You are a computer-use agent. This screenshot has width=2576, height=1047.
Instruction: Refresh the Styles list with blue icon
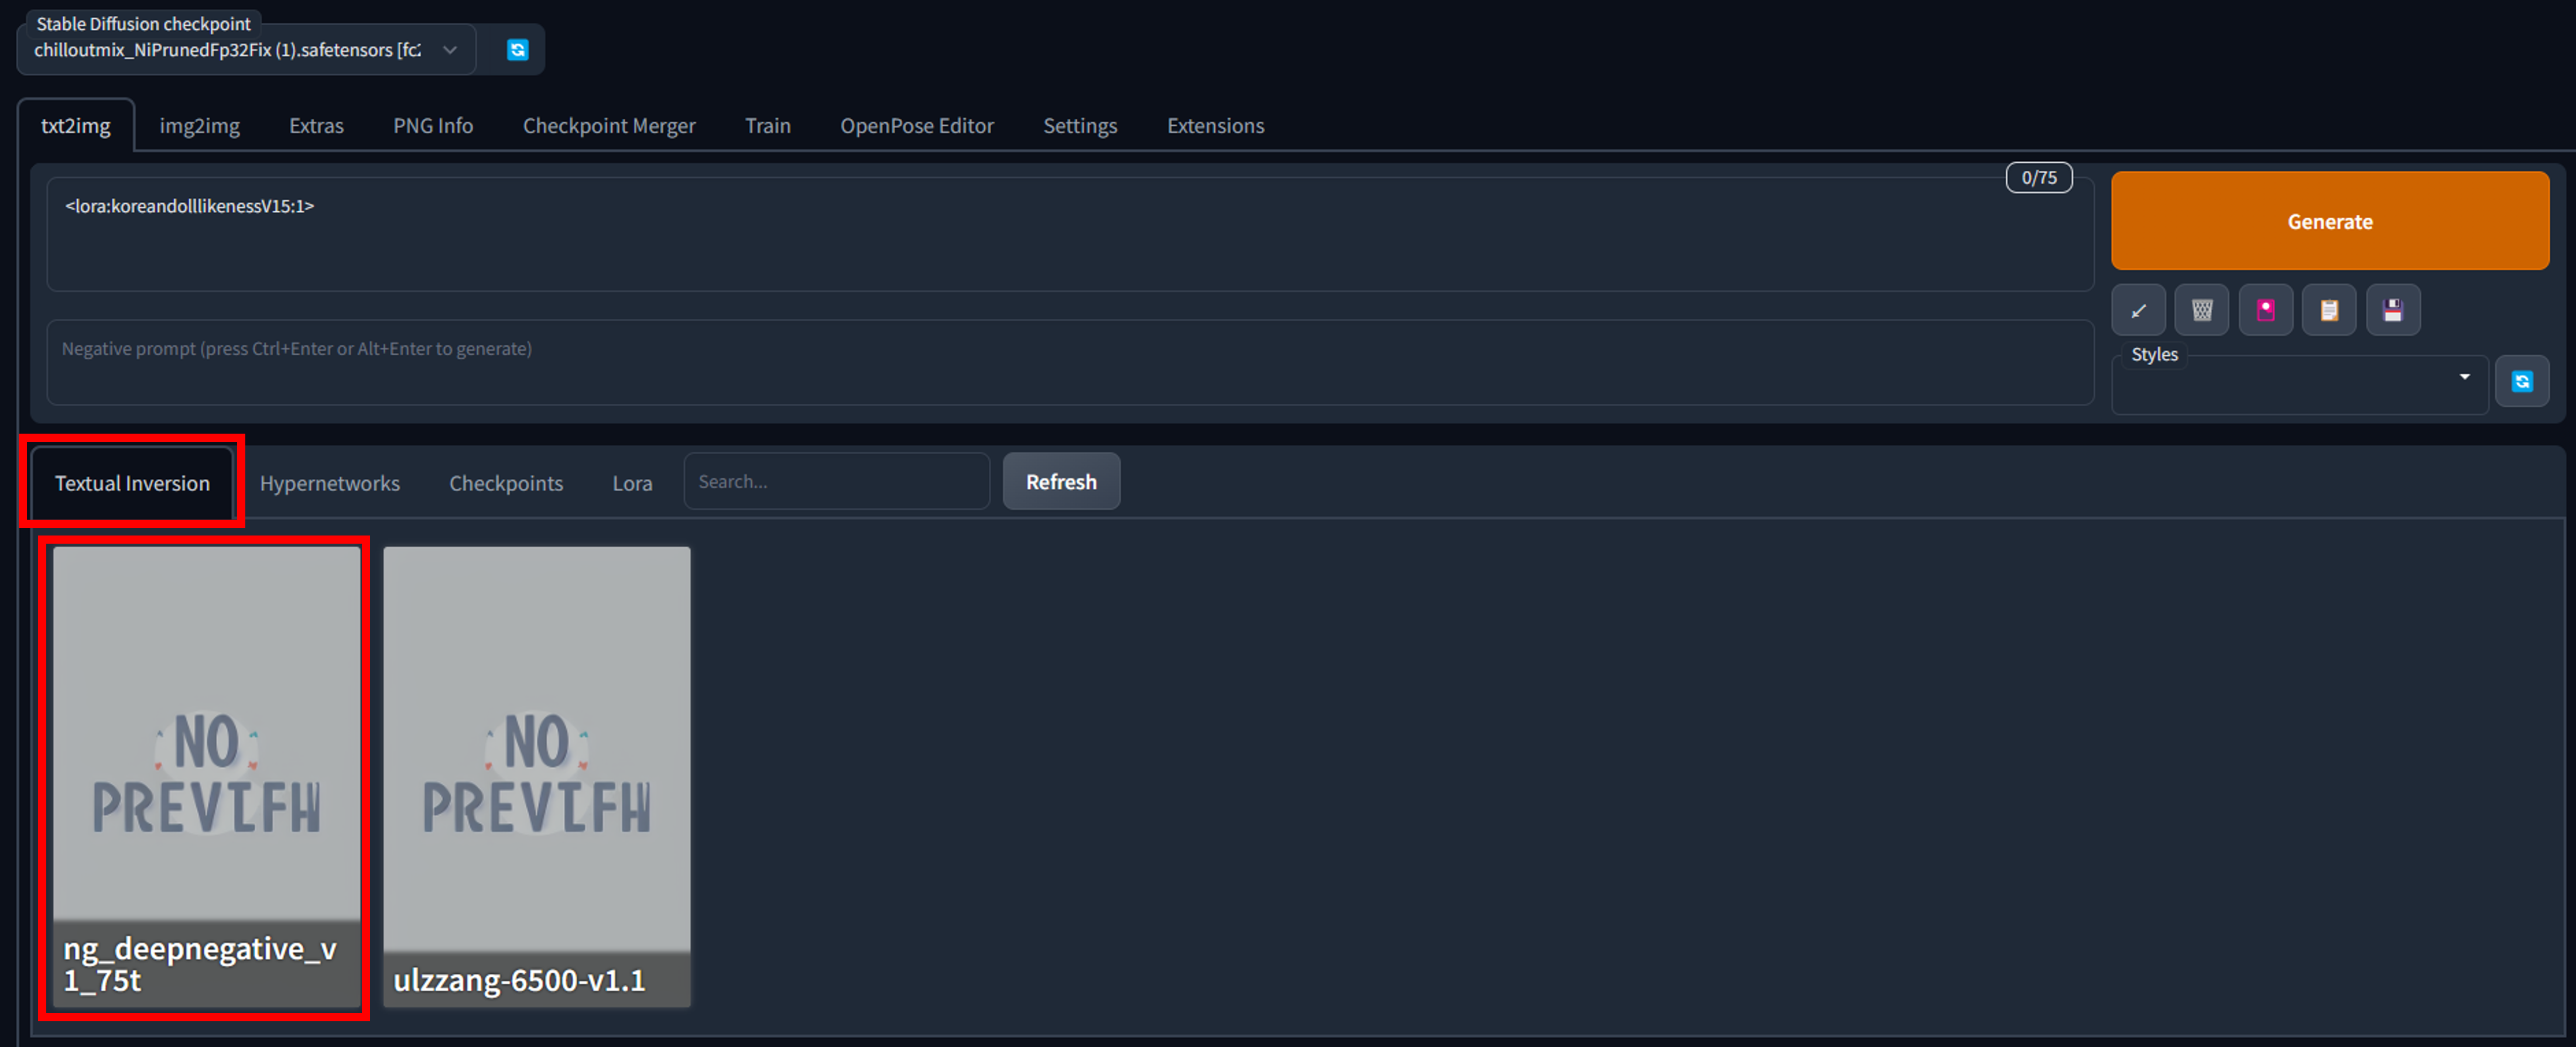(2521, 381)
